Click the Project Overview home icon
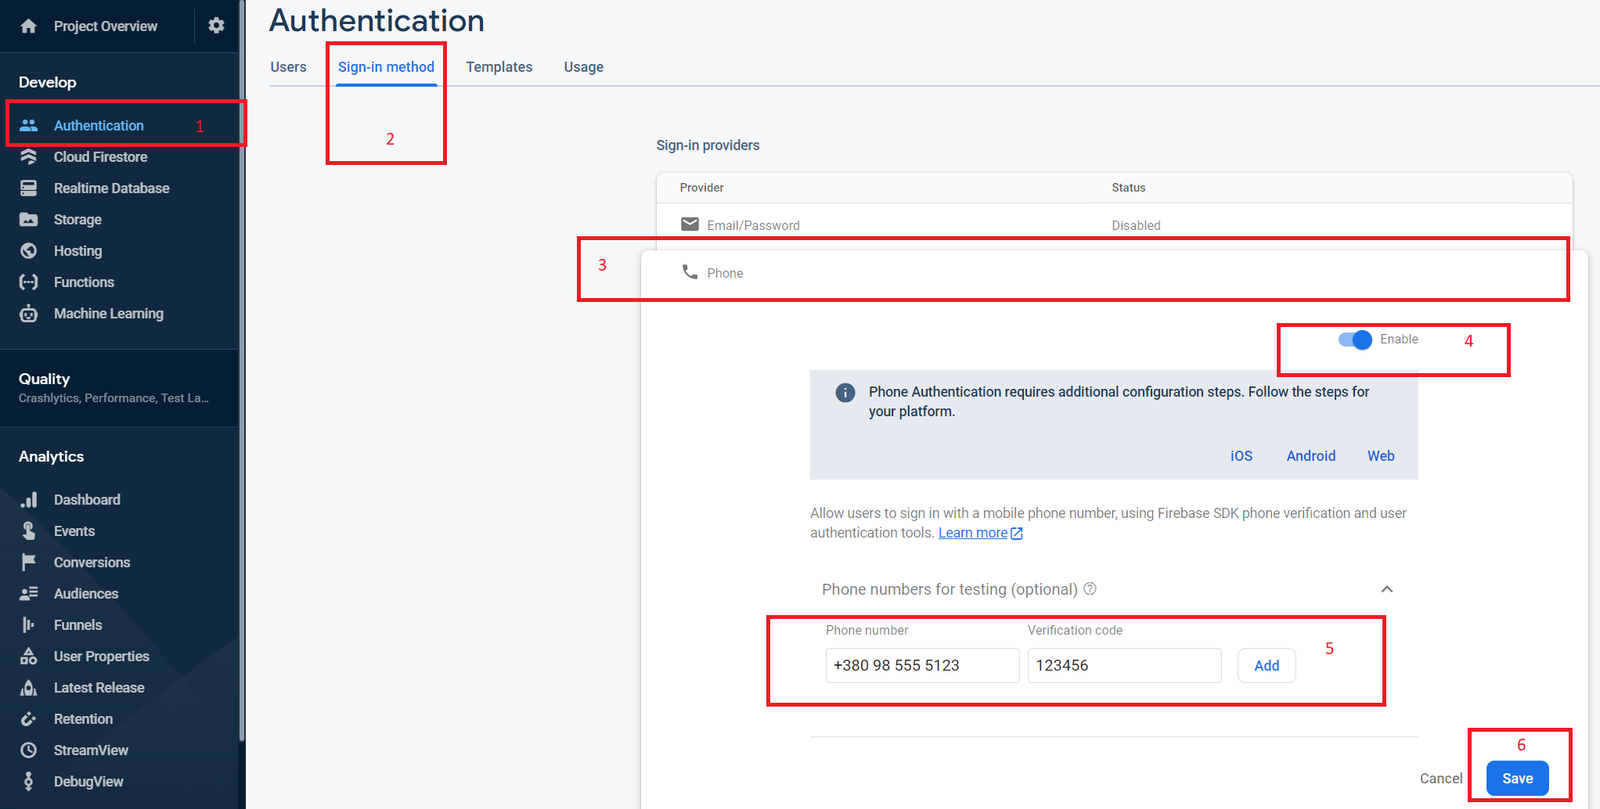1600x809 pixels. tap(28, 26)
